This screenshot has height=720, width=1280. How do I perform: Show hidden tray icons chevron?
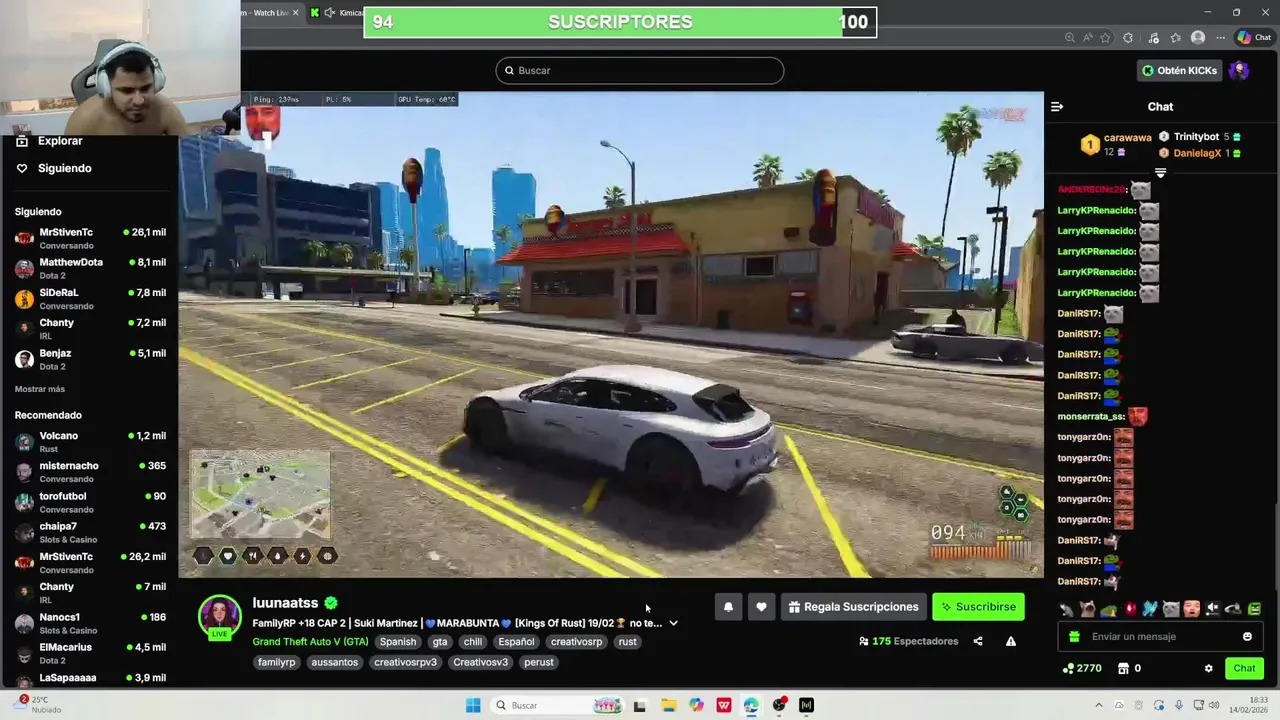(x=1099, y=705)
